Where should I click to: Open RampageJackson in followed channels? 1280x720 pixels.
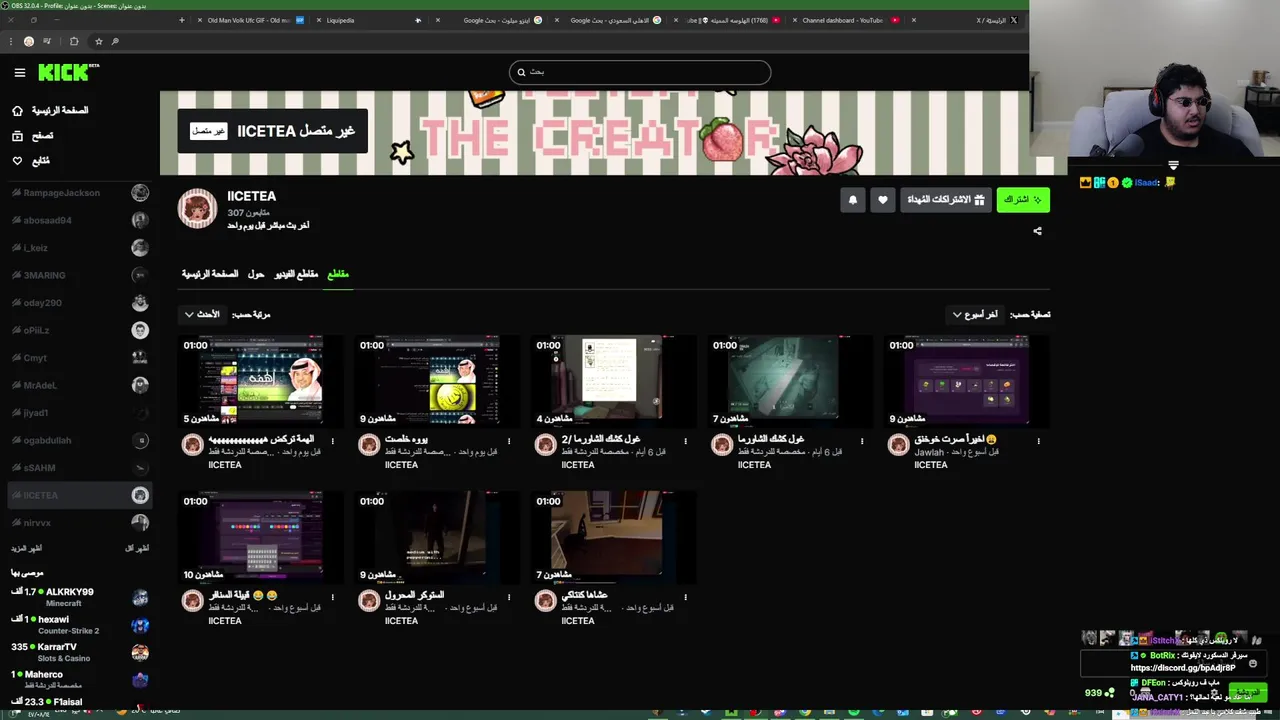(x=80, y=193)
